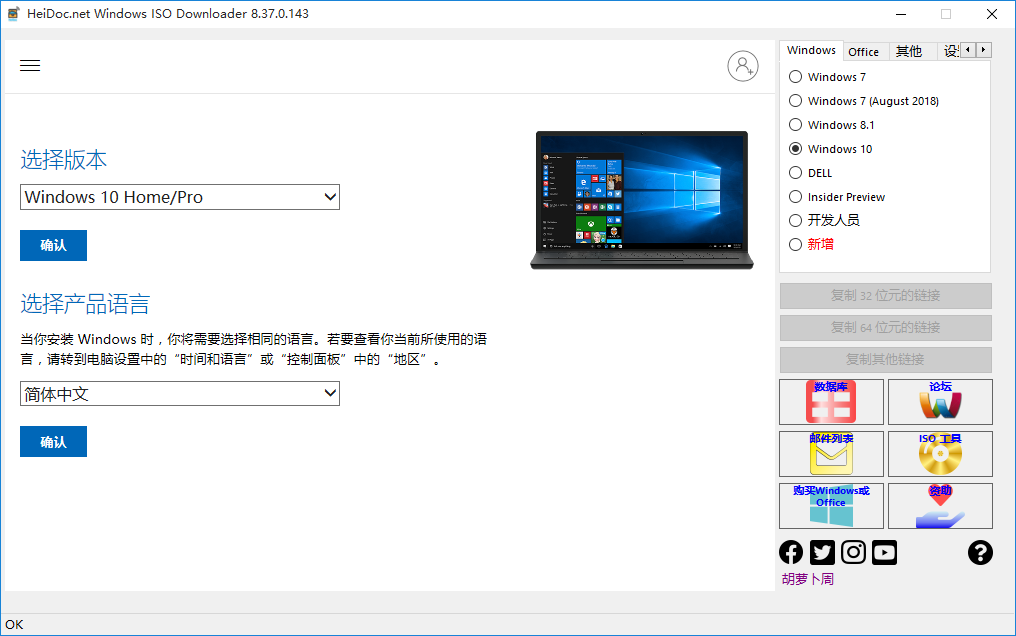Expand the Windows 10 Home/Pro edition dropdown
The height and width of the screenshot is (636, 1016).
tap(180, 197)
